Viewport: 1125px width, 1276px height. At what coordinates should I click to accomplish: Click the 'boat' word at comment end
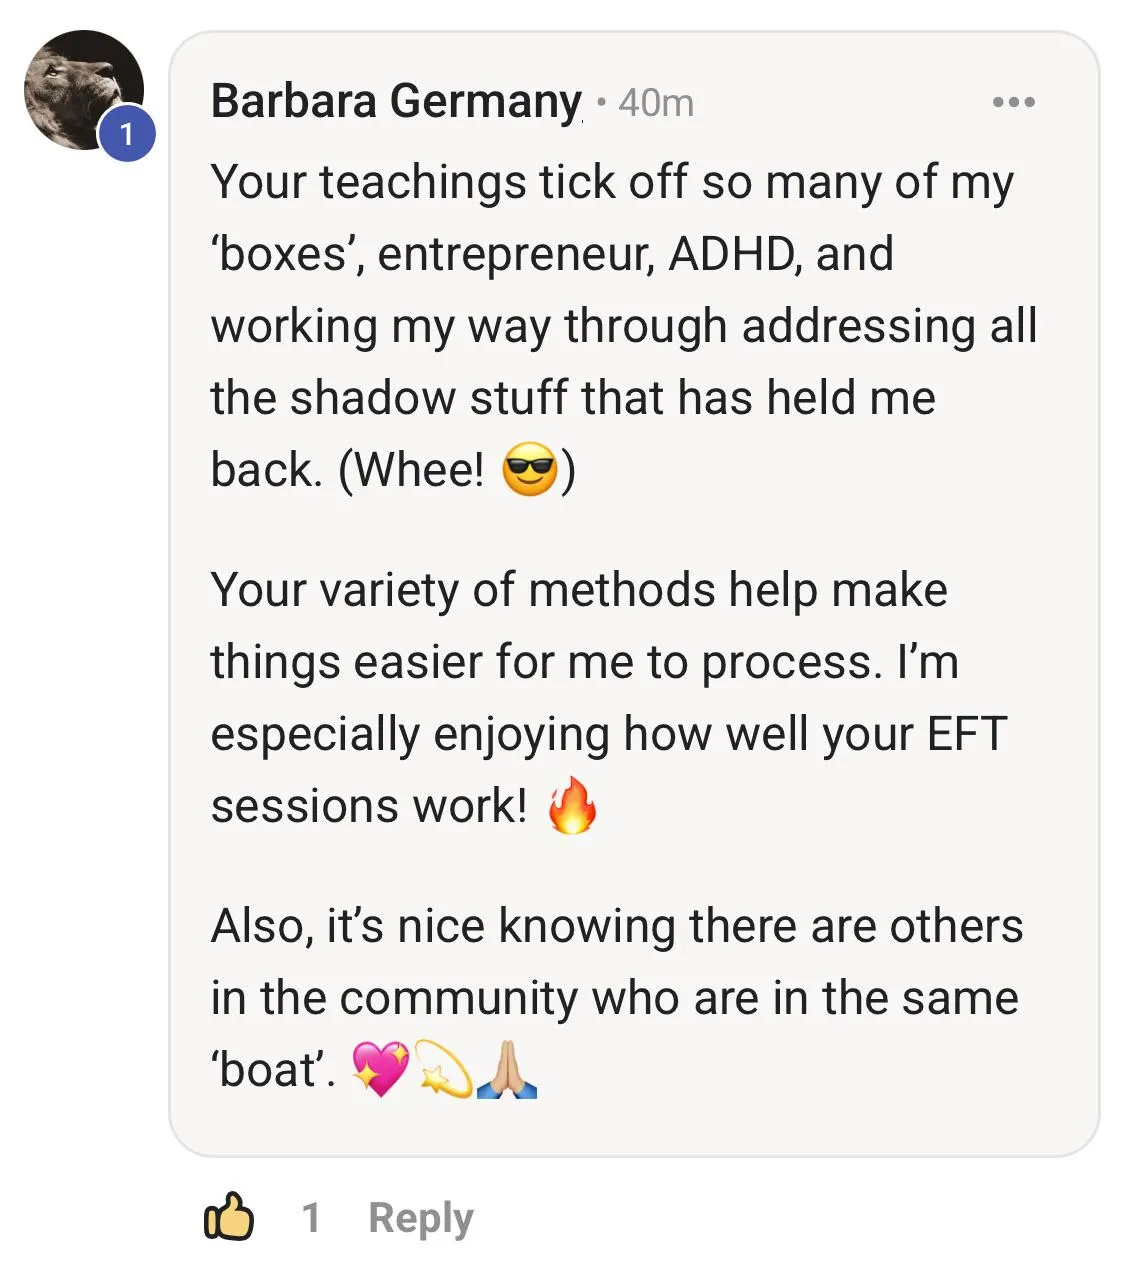[272, 1070]
